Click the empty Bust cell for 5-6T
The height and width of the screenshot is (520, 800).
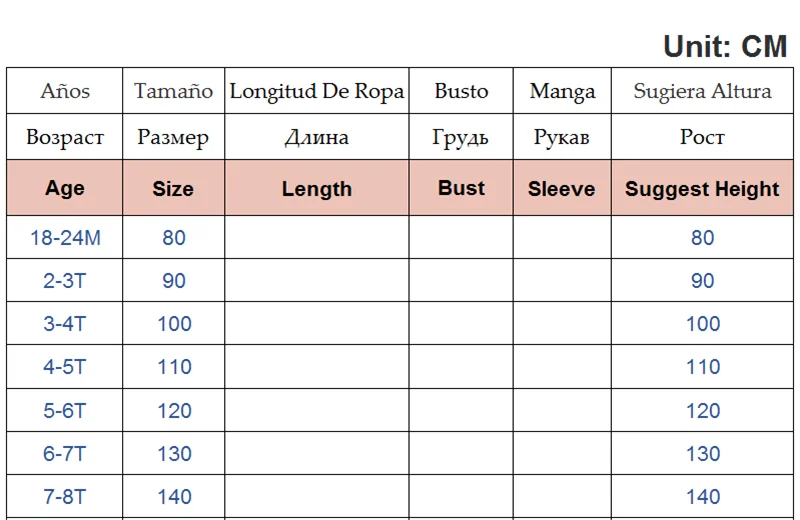click(461, 411)
